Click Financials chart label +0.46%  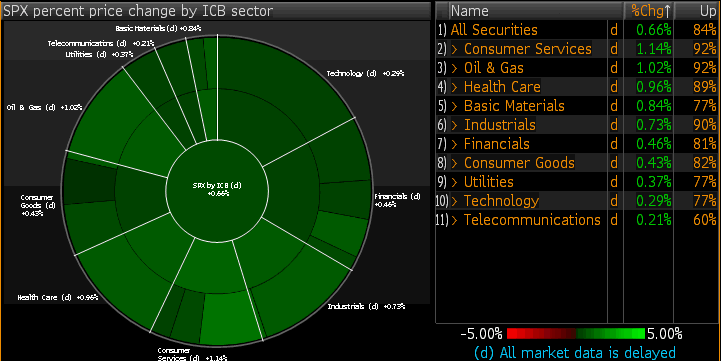click(397, 200)
